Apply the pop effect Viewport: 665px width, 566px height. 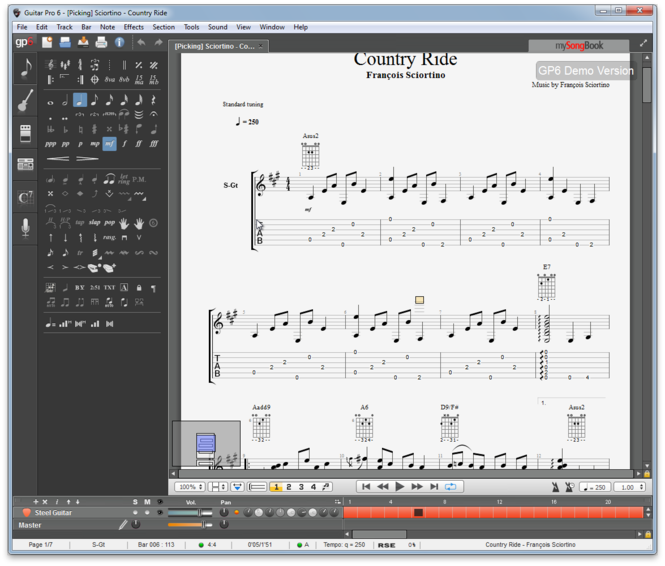tap(109, 223)
